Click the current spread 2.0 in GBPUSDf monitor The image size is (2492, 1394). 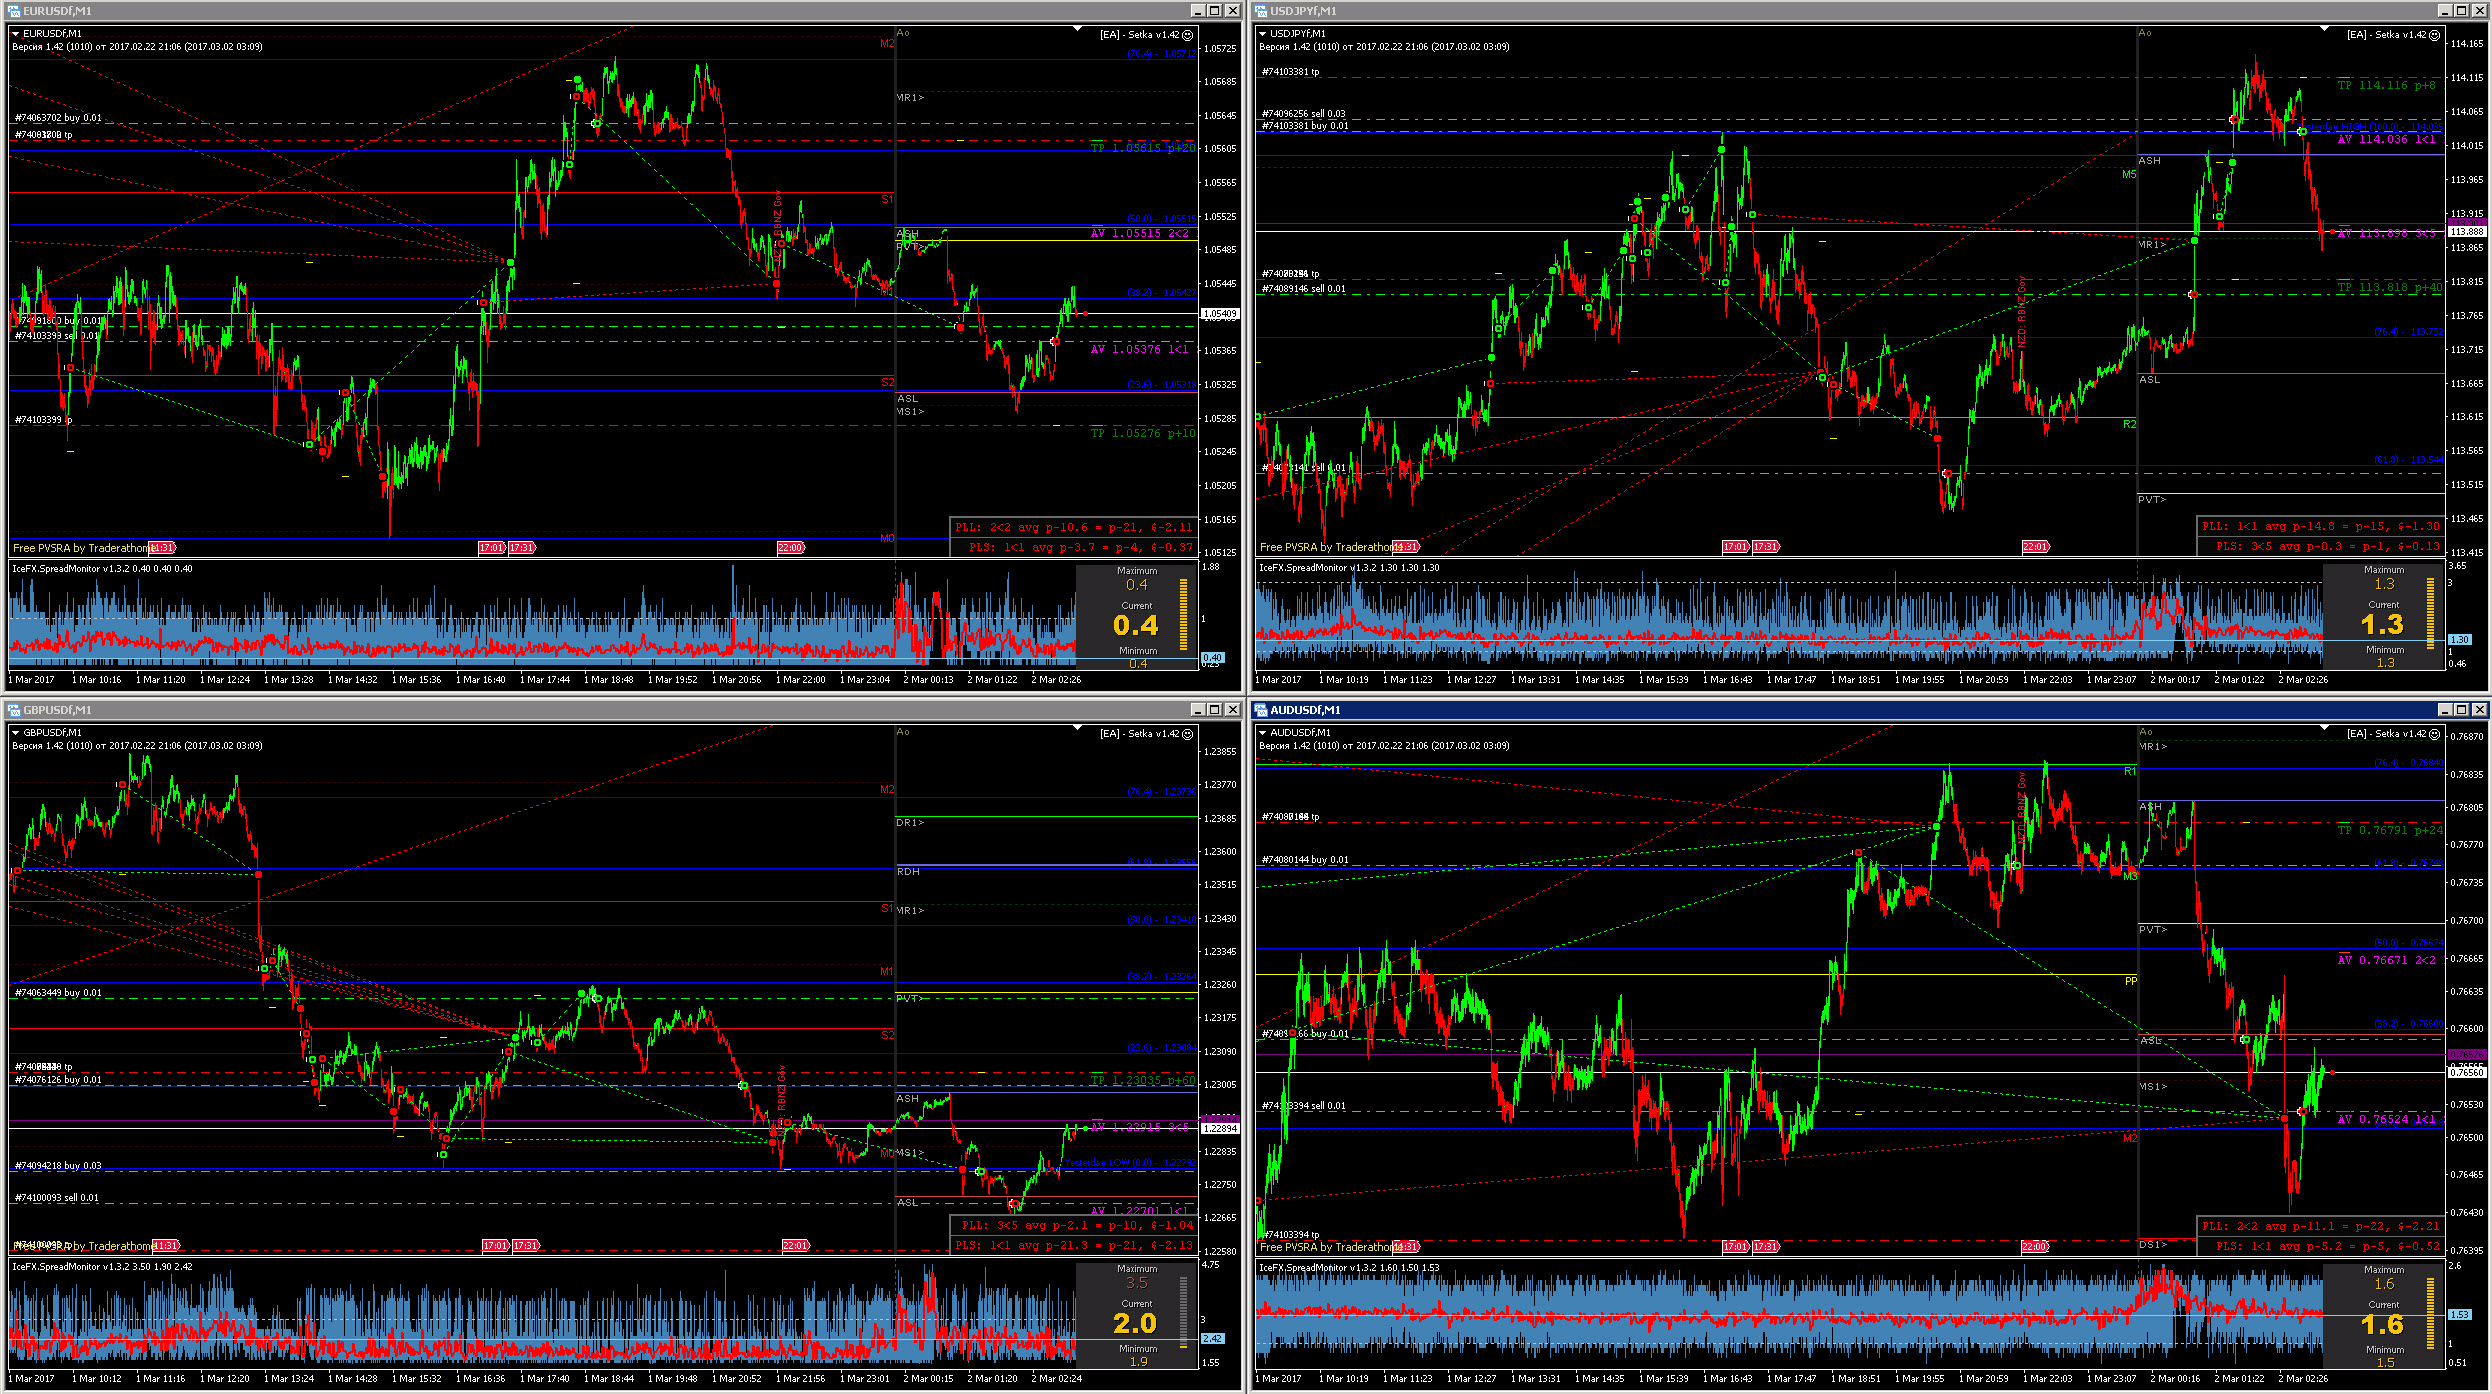click(1135, 1324)
